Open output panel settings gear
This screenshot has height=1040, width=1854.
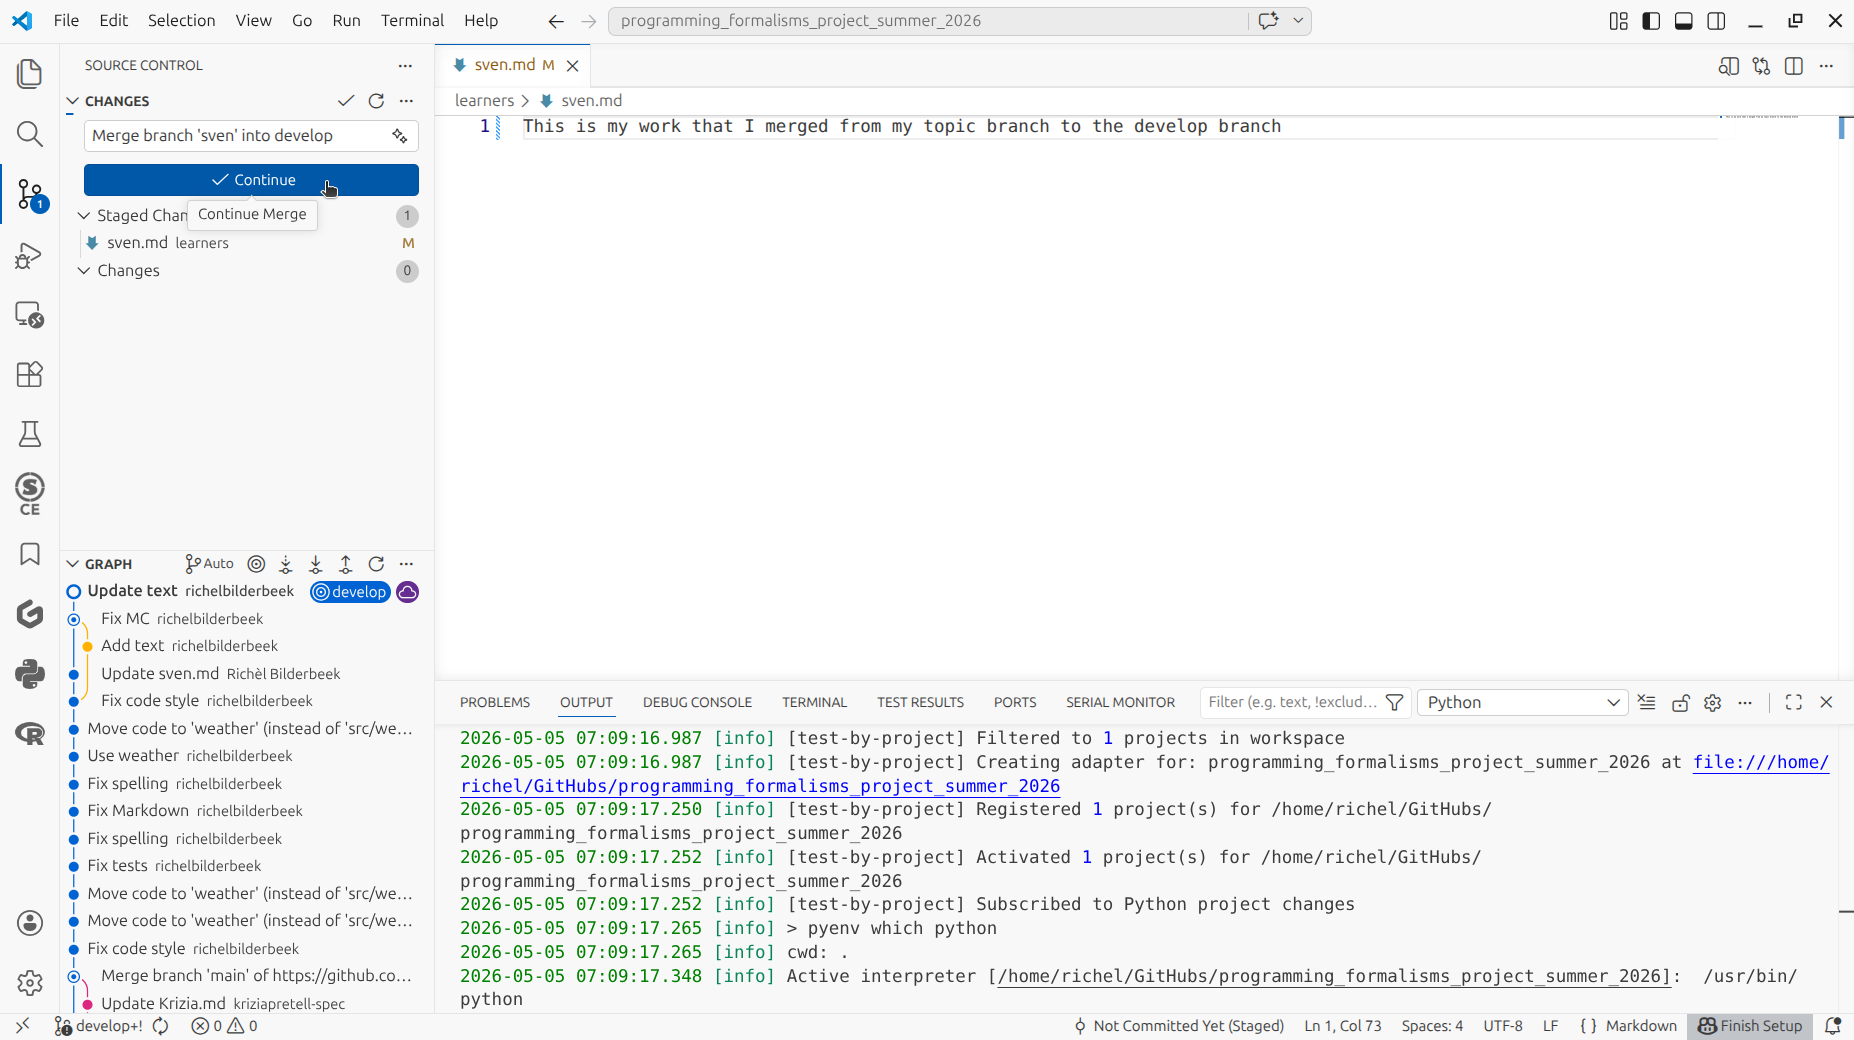[1713, 703]
